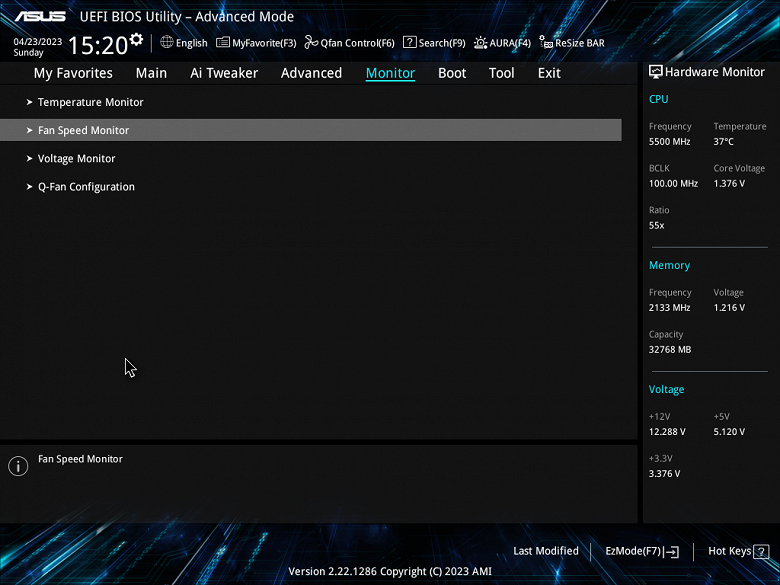Go to the Ai Tweaker tab

click(x=224, y=73)
